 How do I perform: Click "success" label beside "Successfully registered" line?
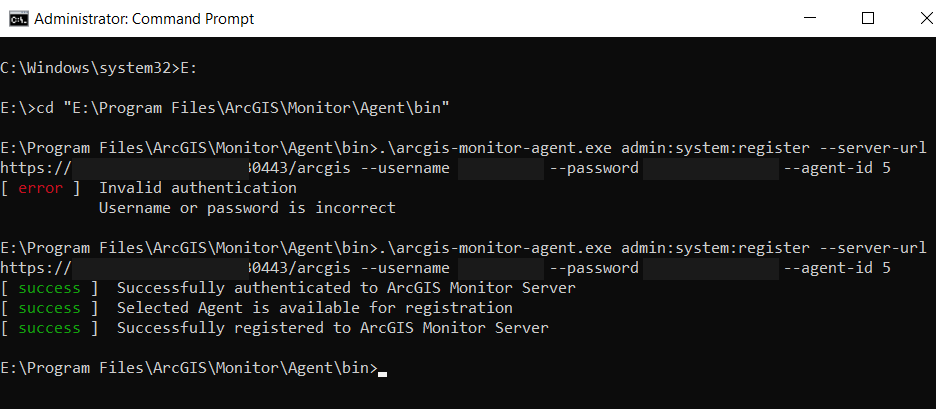click(49, 328)
